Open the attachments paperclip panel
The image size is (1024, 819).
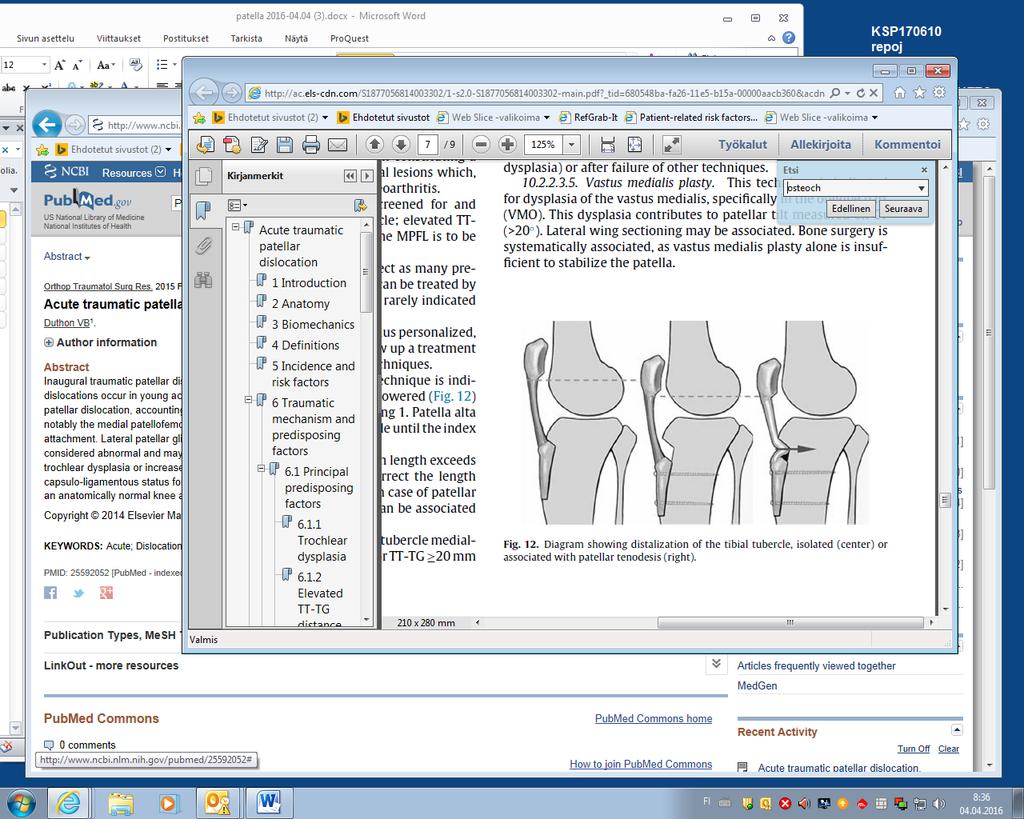[x=204, y=246]
